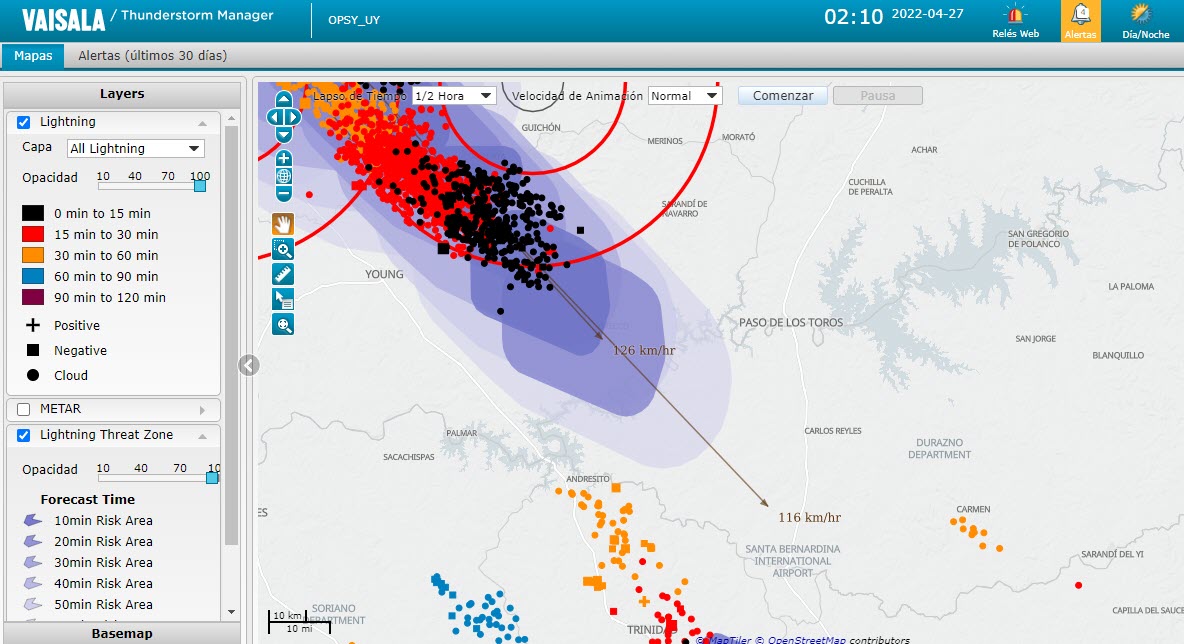Open the Velocidad de Animación dropdown

point(685,96)
